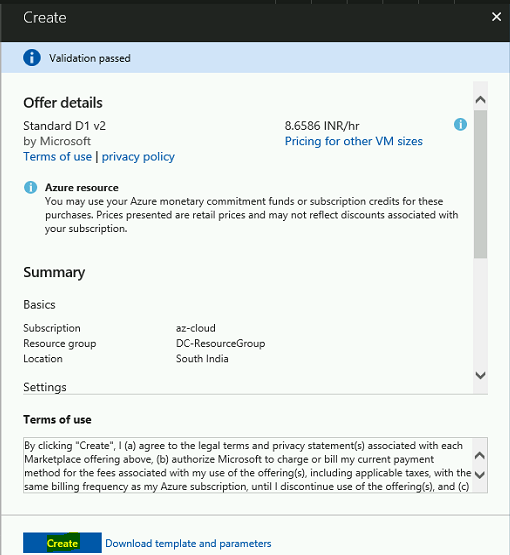The image size is (510, 555).
Task: Open the privacy policy link
Action: coord(138,156)
